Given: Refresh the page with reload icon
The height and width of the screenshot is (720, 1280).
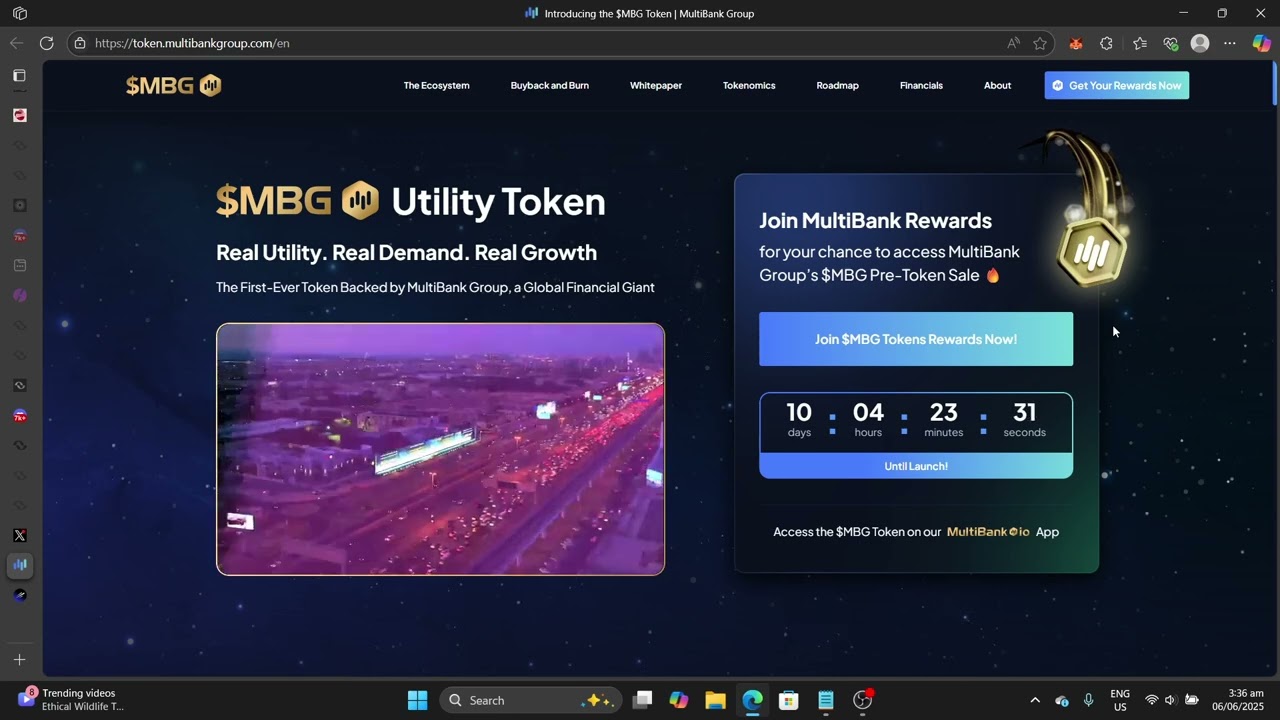Looking at the screenshot, I should coord(46,43).
